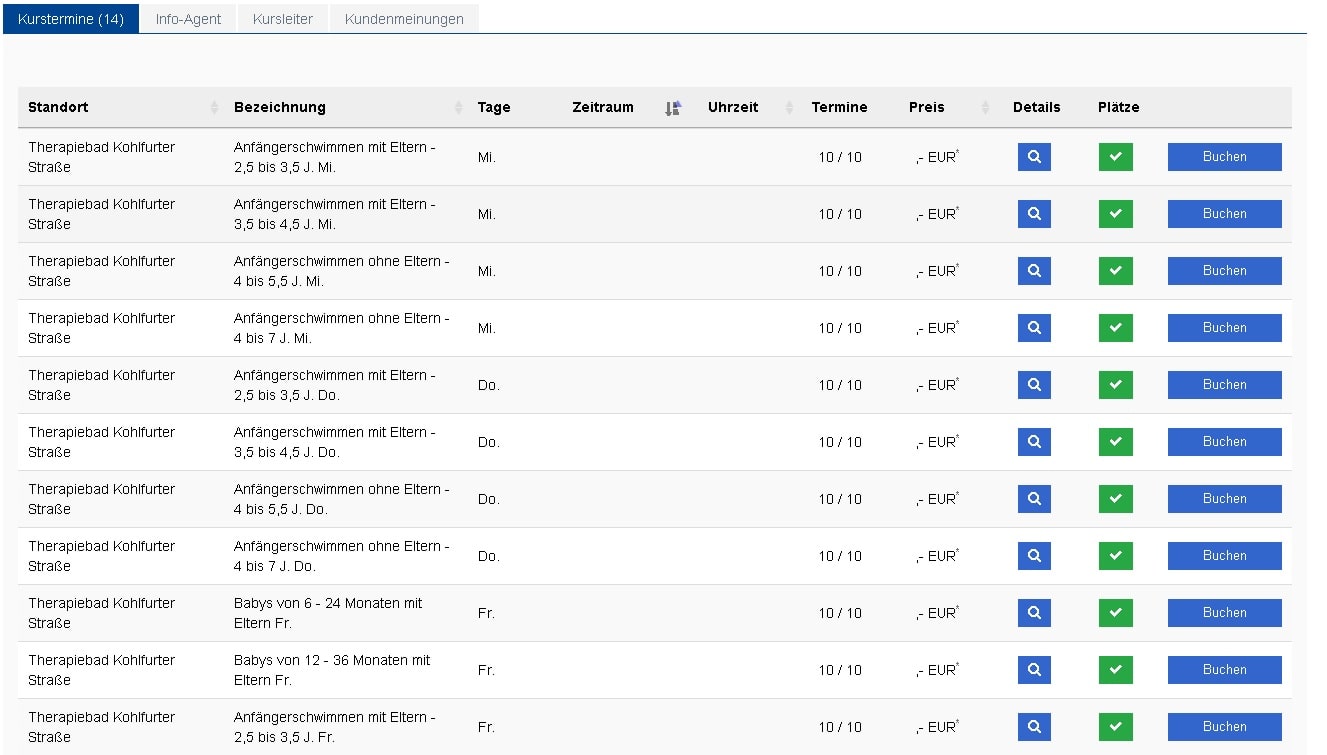The height and width of the screenshot is (755, 1327).
Task: Click sort arrows in Preis header
Action: point(985,108)
